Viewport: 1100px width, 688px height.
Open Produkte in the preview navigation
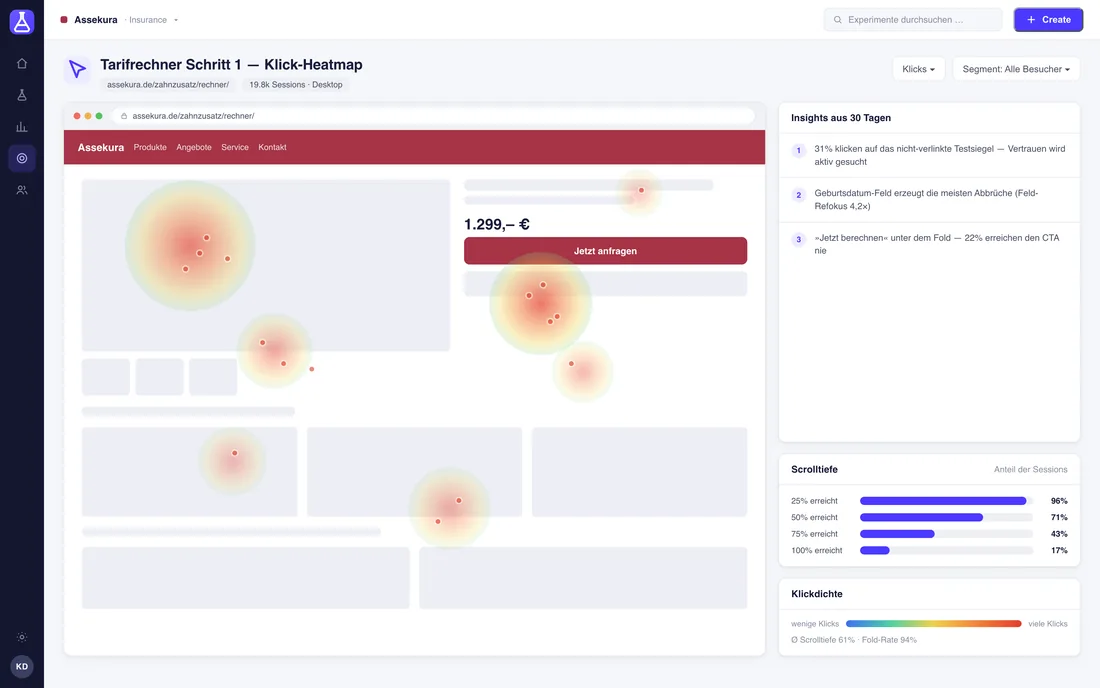pyautogui.click(x=150, y=147)
